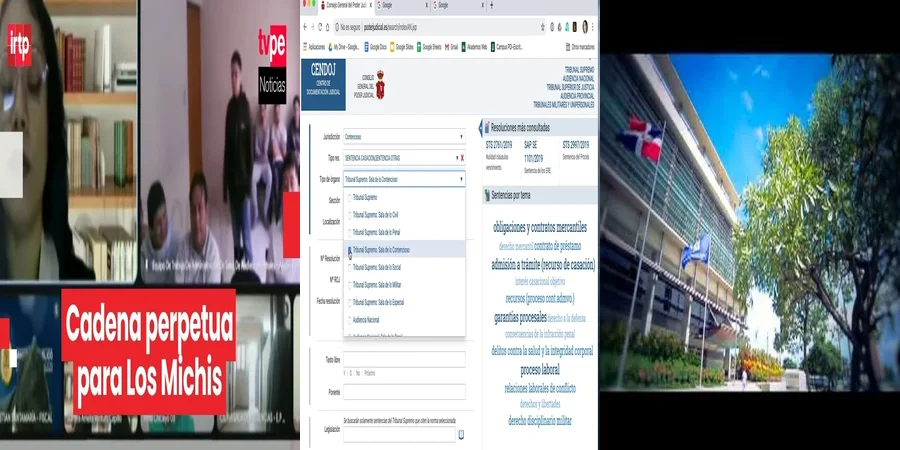The width and height of the screenshot is (900, 450).
Task: Focus the Ponente input field
Action: pos(404,392)
